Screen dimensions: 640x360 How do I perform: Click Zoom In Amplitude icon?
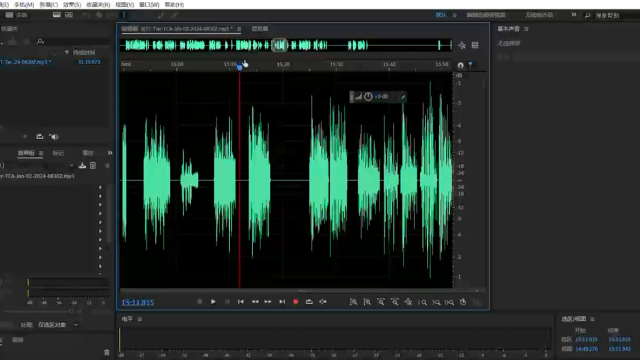pos(353,302)
